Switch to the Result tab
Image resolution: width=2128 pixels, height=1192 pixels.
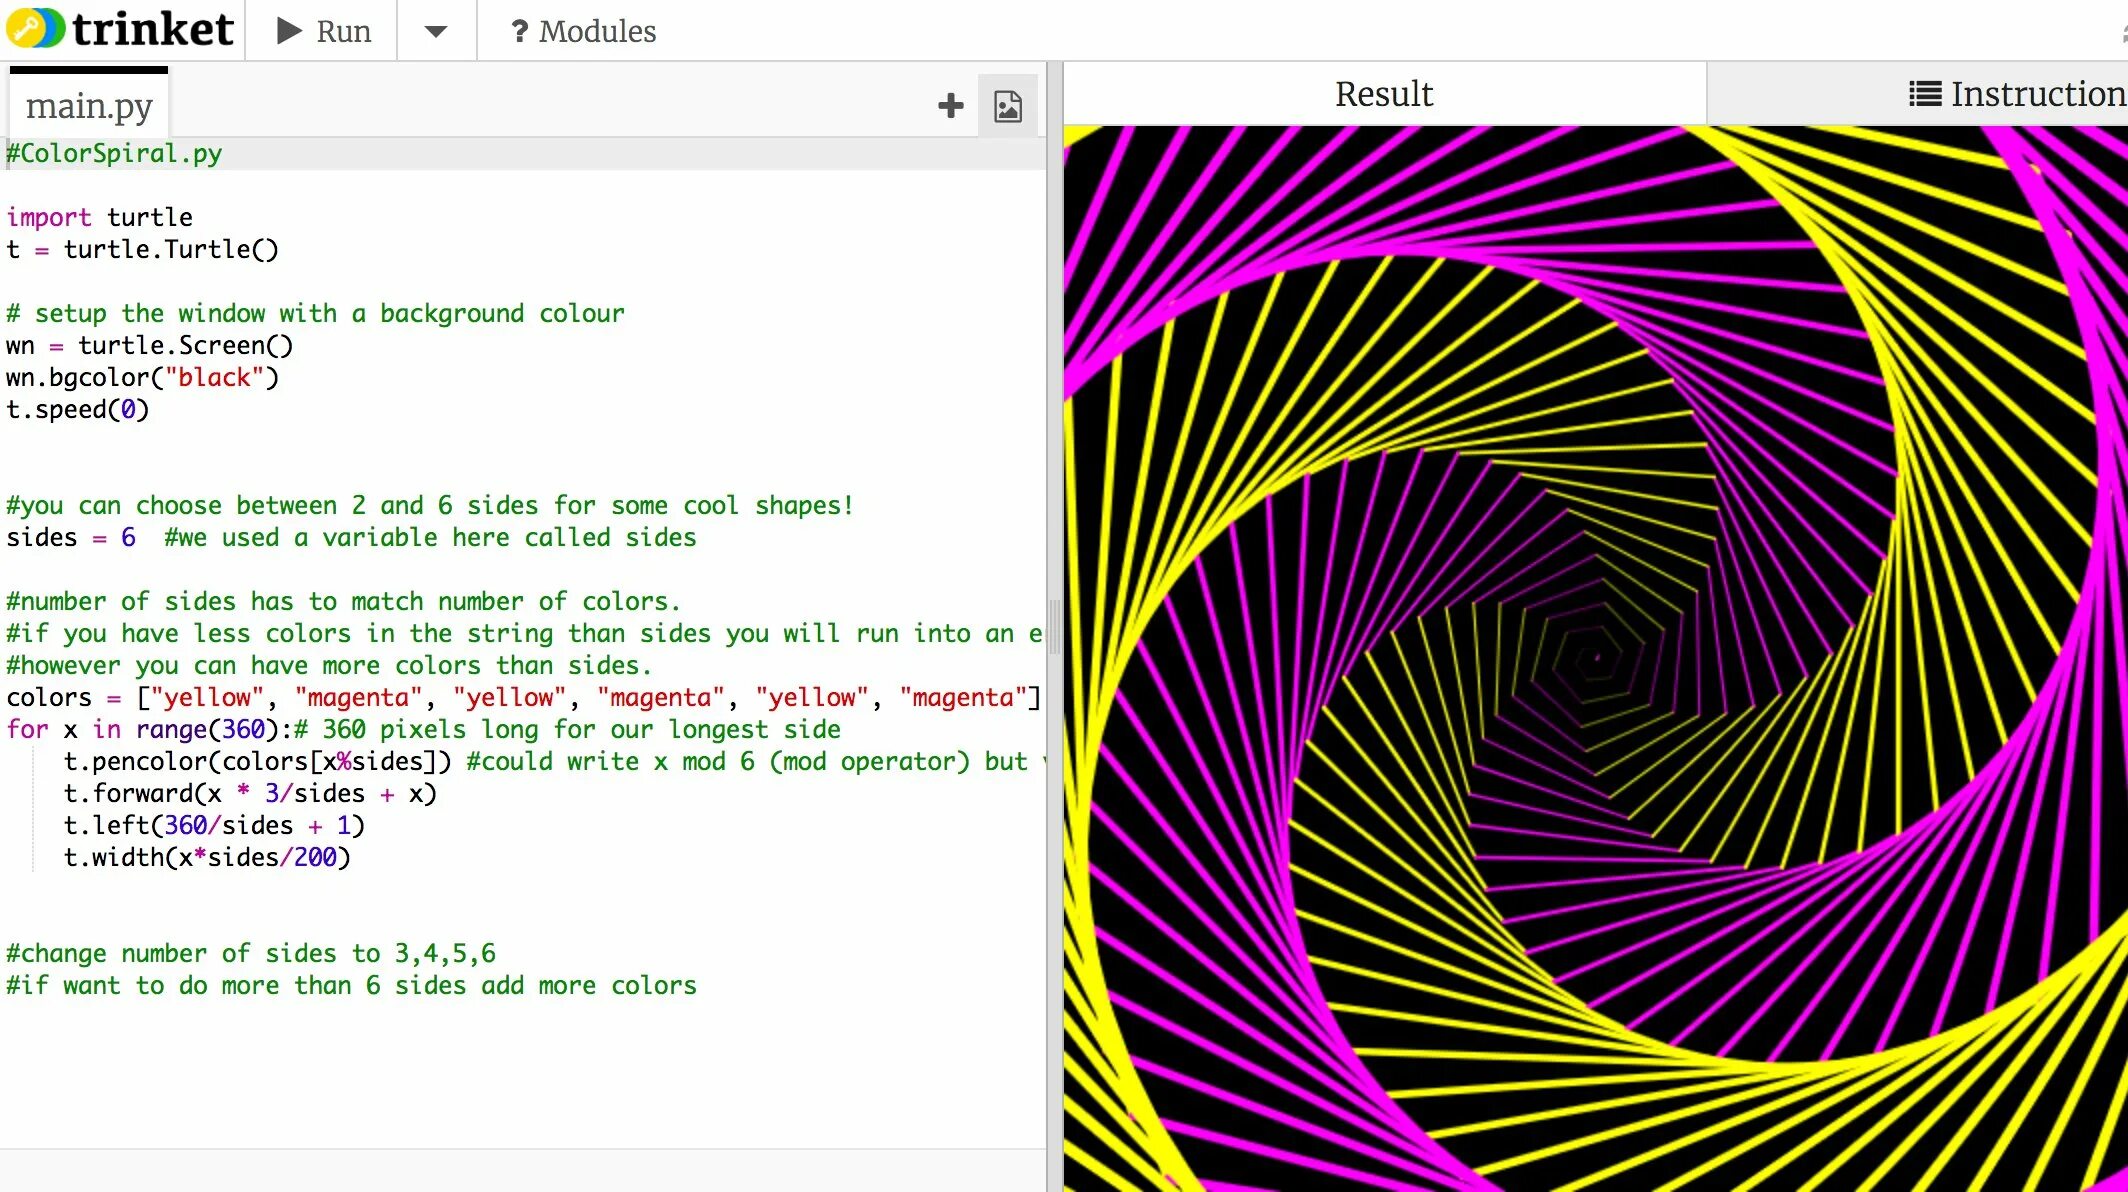(x=1383, y=94)
